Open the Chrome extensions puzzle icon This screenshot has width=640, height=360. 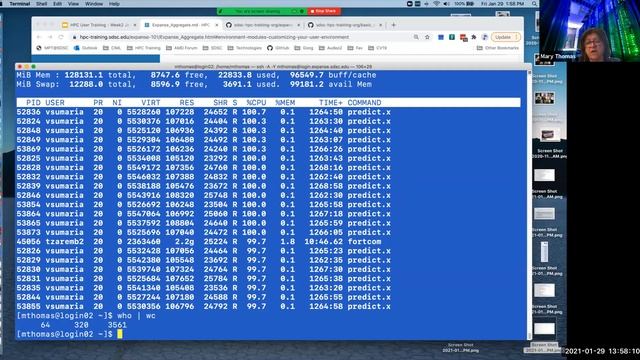[474, 37]
